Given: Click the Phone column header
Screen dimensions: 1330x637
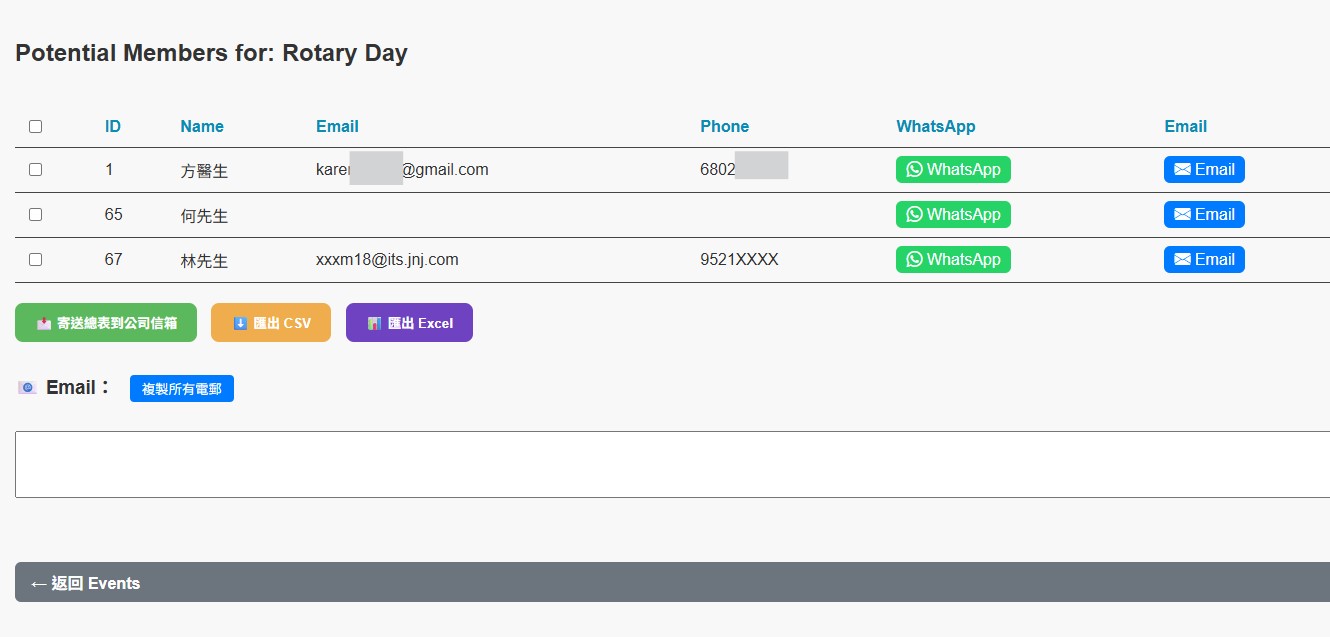Looking at the screenshot, I should coord(724,126).
